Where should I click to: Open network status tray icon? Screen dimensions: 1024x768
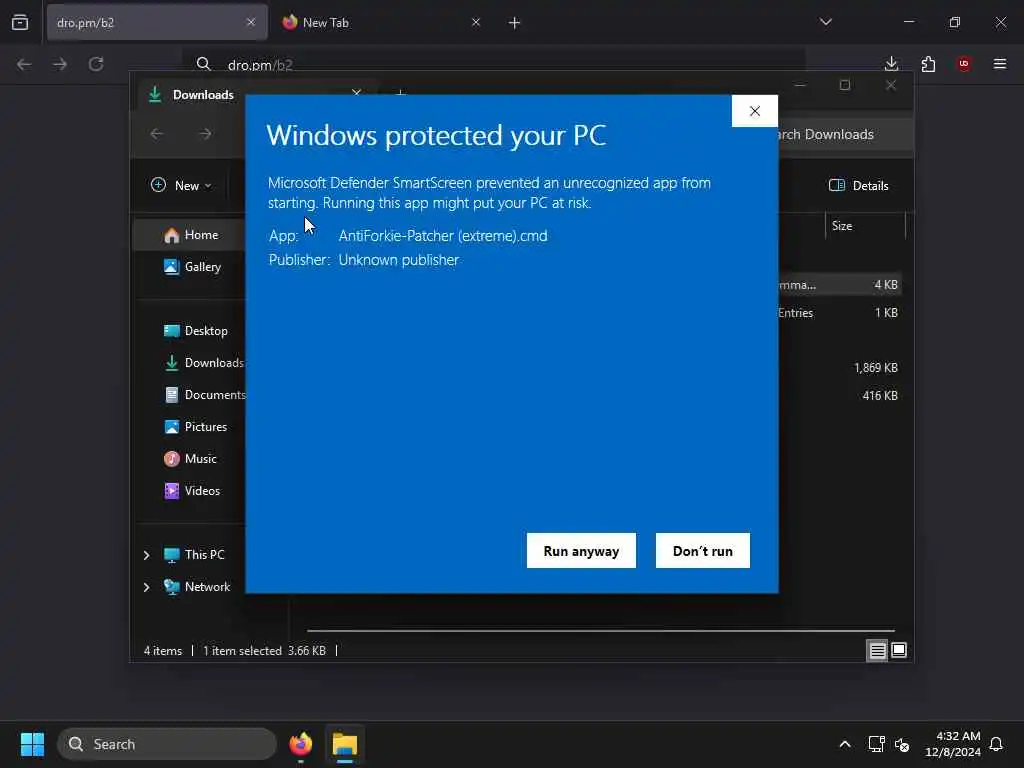[x=876, y=744]
